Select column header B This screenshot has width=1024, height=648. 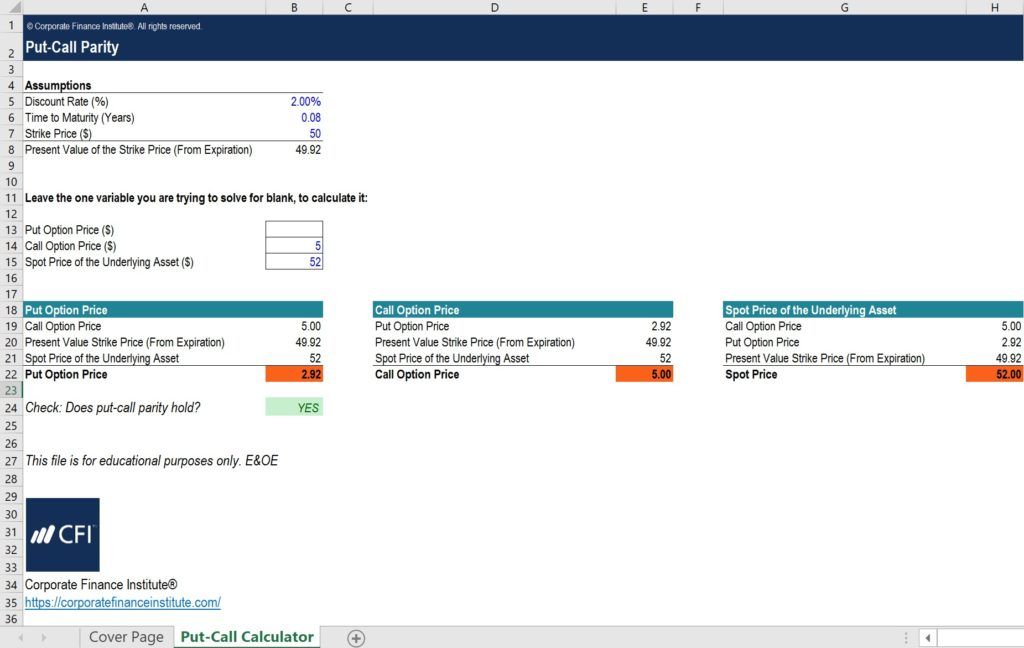click(294, 7)
